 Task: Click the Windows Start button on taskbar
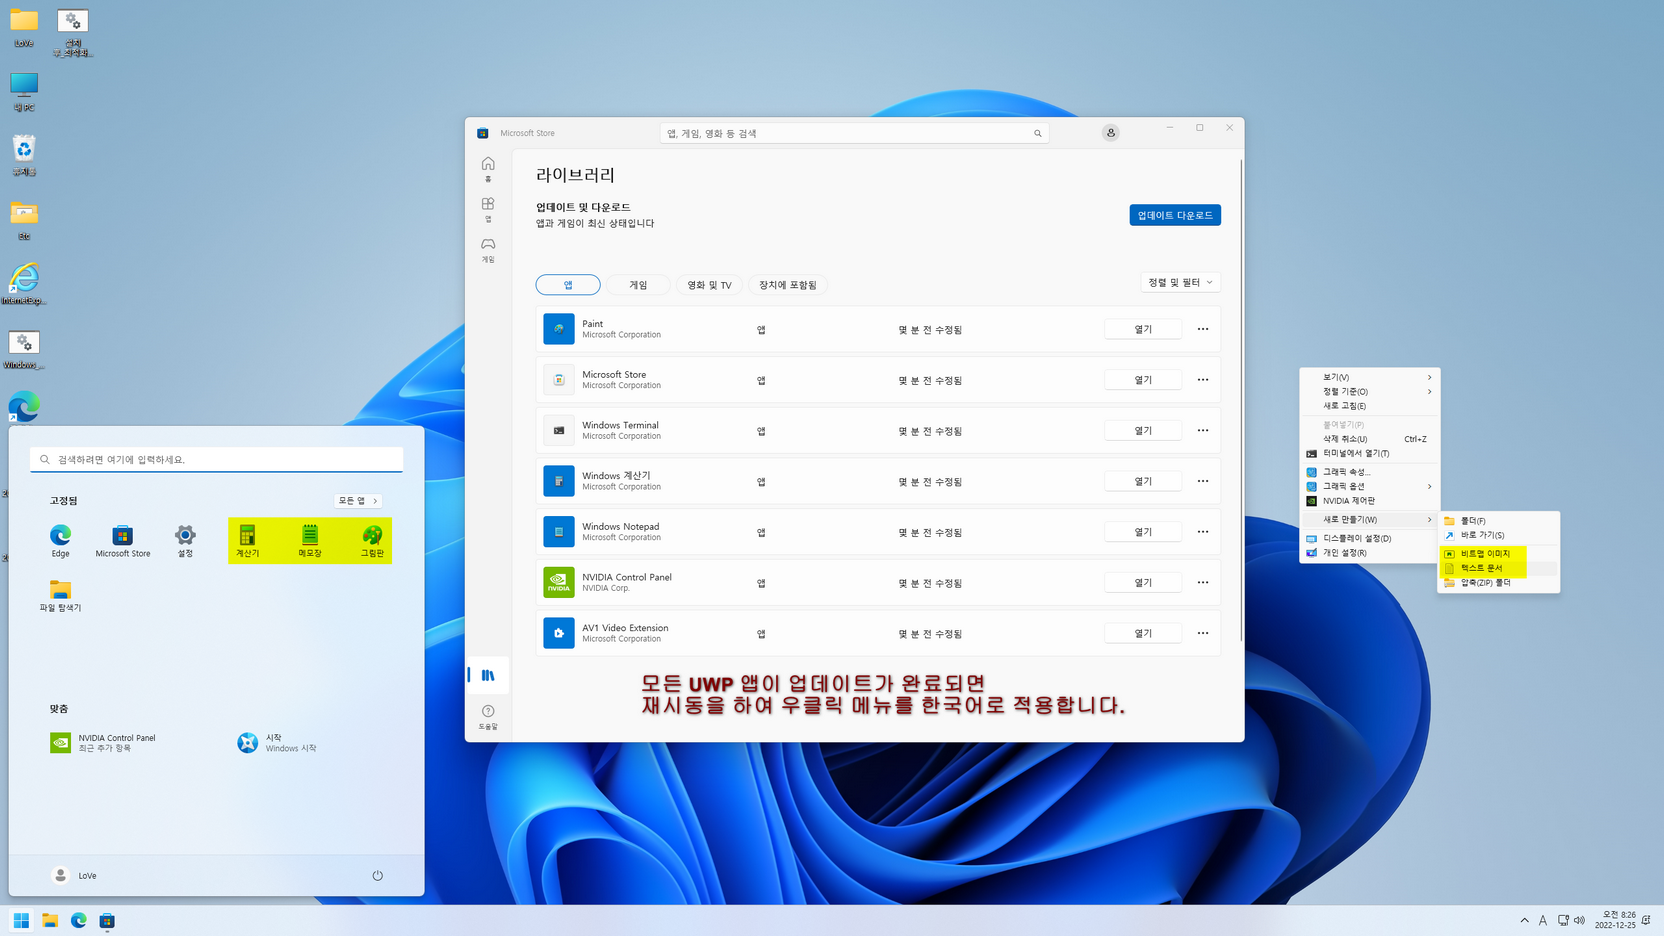21,920
